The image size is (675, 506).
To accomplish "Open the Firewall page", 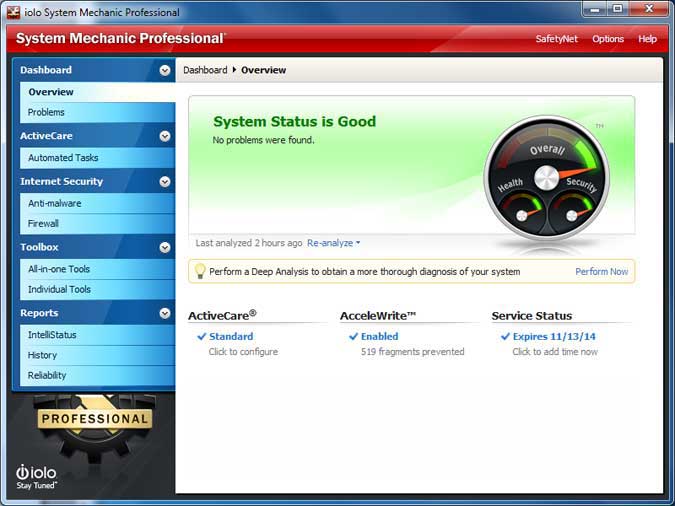I will [x=97, y=224].
